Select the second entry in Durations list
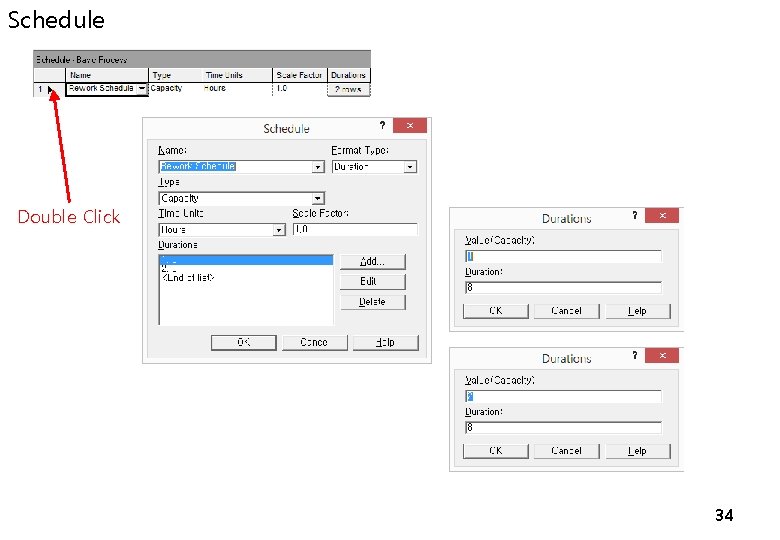780x540 pixels. click(246, 269)
